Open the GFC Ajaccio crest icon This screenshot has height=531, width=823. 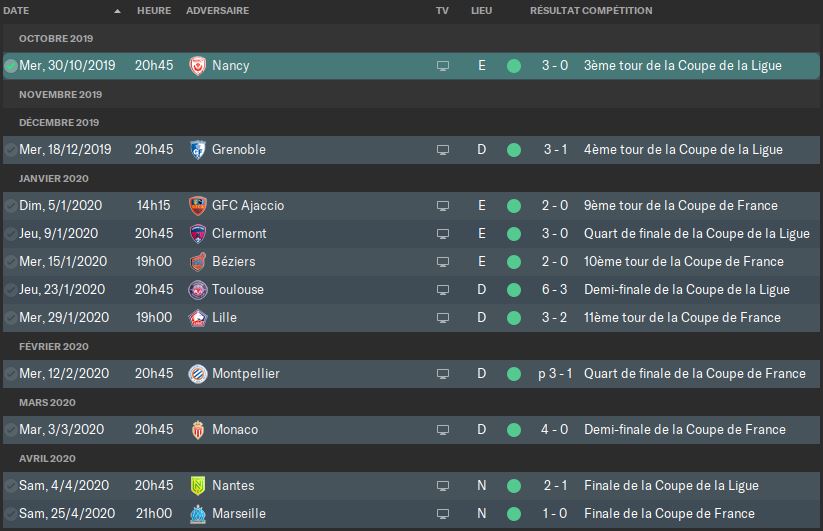click(197, 206)
